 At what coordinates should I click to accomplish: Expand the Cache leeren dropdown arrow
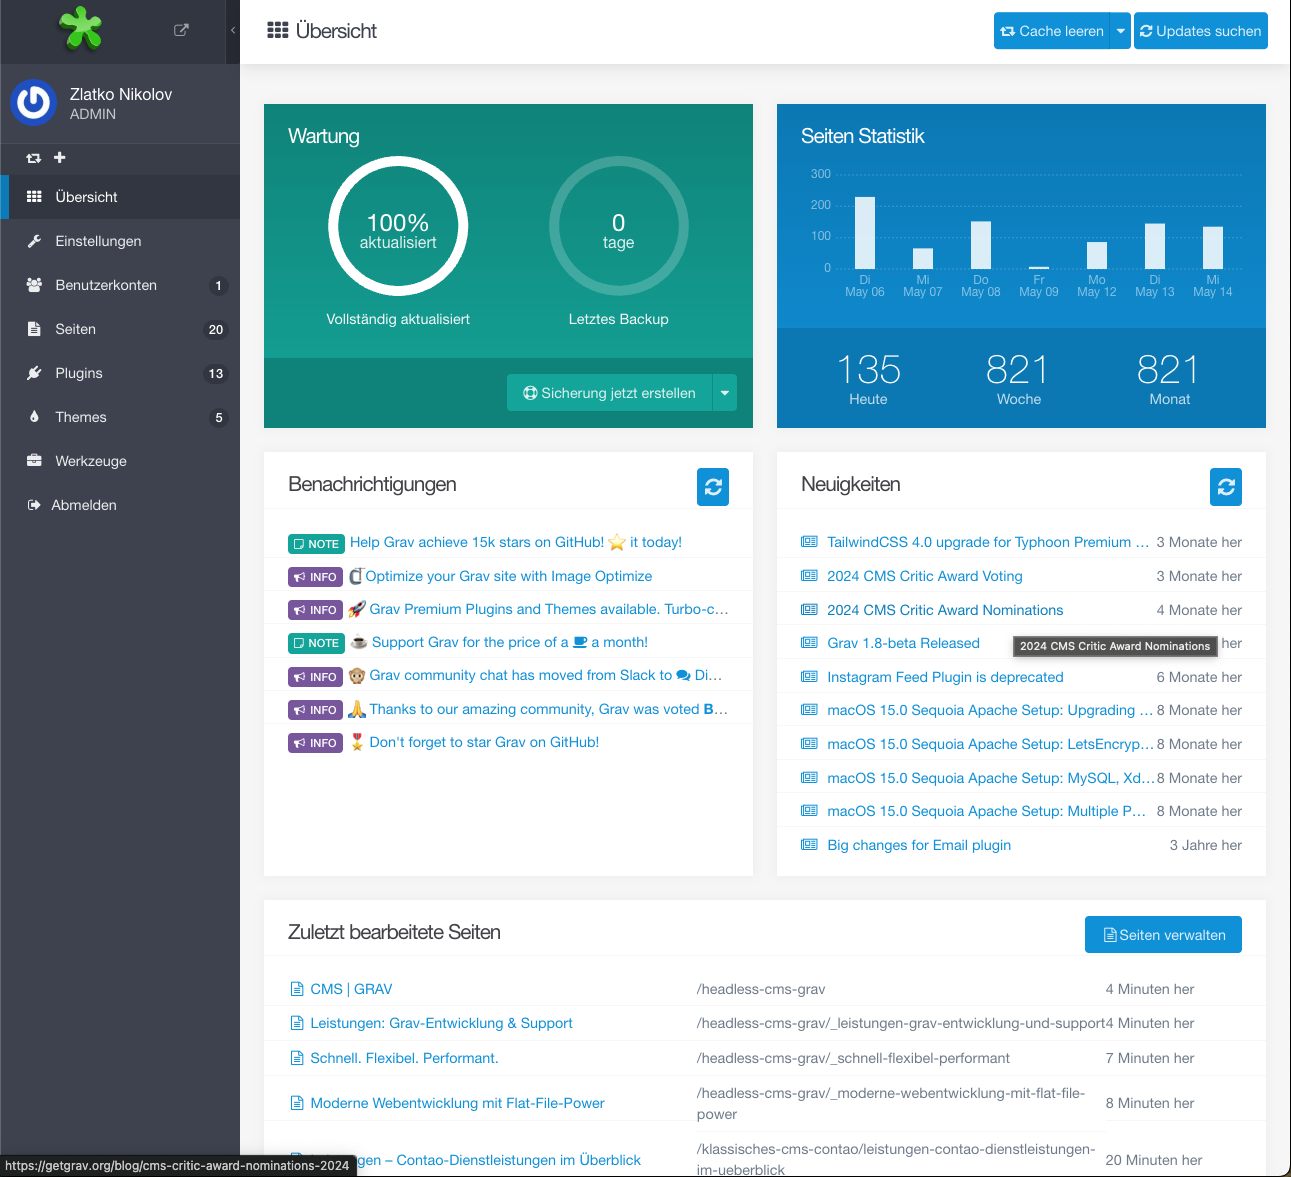pyautogui.click(x=1121, y=31)
